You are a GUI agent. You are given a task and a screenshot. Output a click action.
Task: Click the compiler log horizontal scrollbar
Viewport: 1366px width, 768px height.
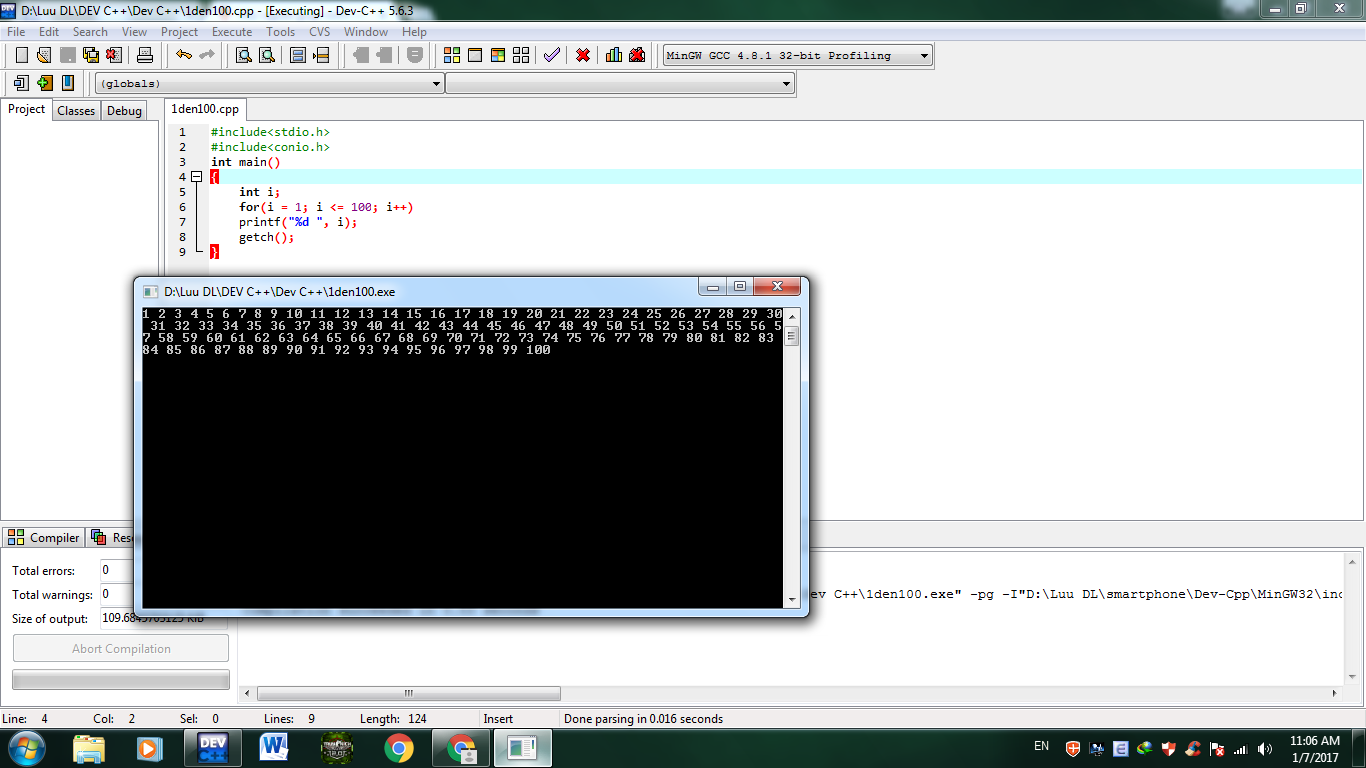pos(408,694)
